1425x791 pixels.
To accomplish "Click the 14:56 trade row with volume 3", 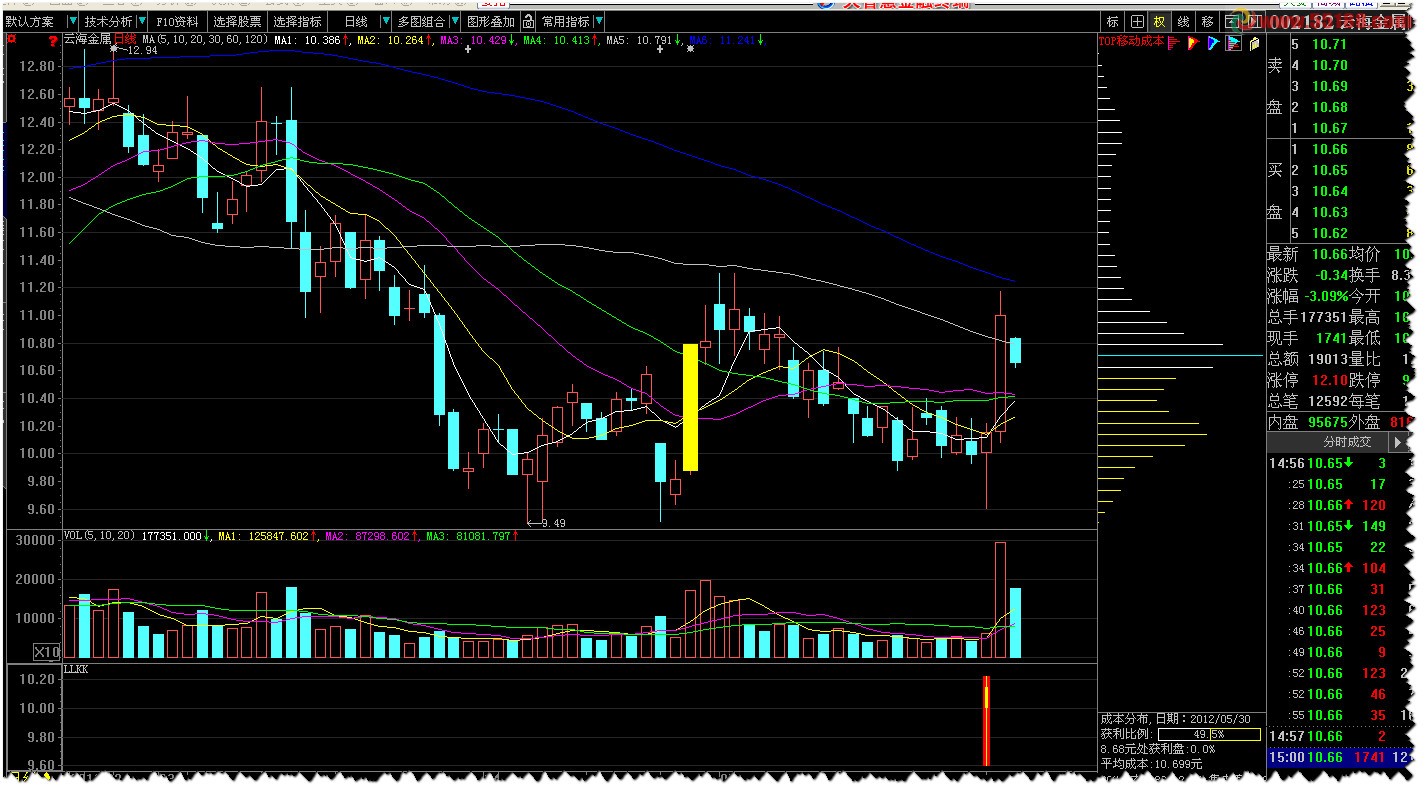I will [x=1340, y=463].
